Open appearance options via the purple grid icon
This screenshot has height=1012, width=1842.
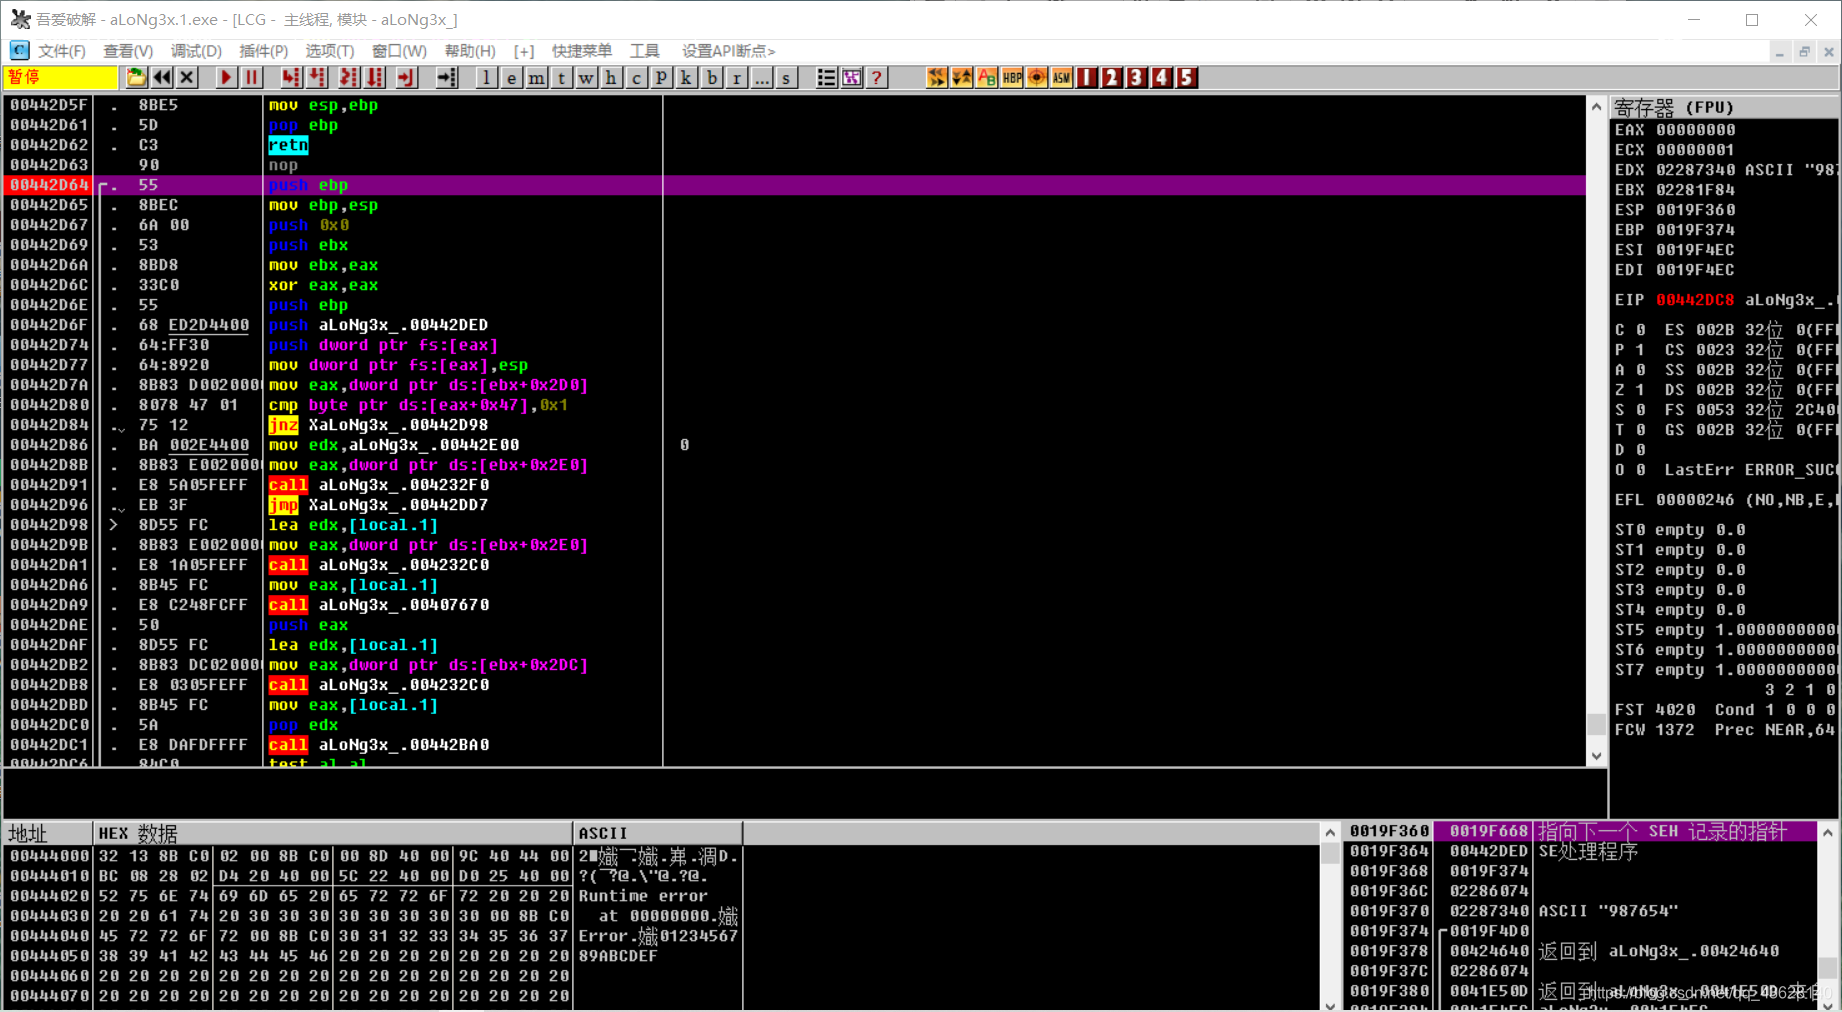[x=851, y=78]
